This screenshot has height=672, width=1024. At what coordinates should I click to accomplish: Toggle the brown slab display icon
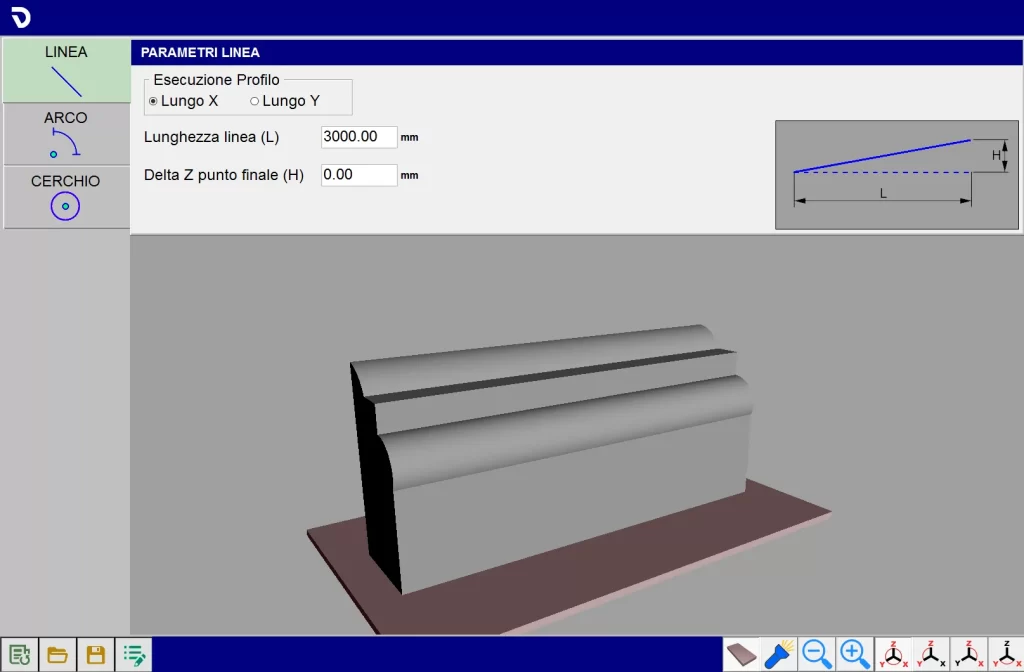(741, 654)
